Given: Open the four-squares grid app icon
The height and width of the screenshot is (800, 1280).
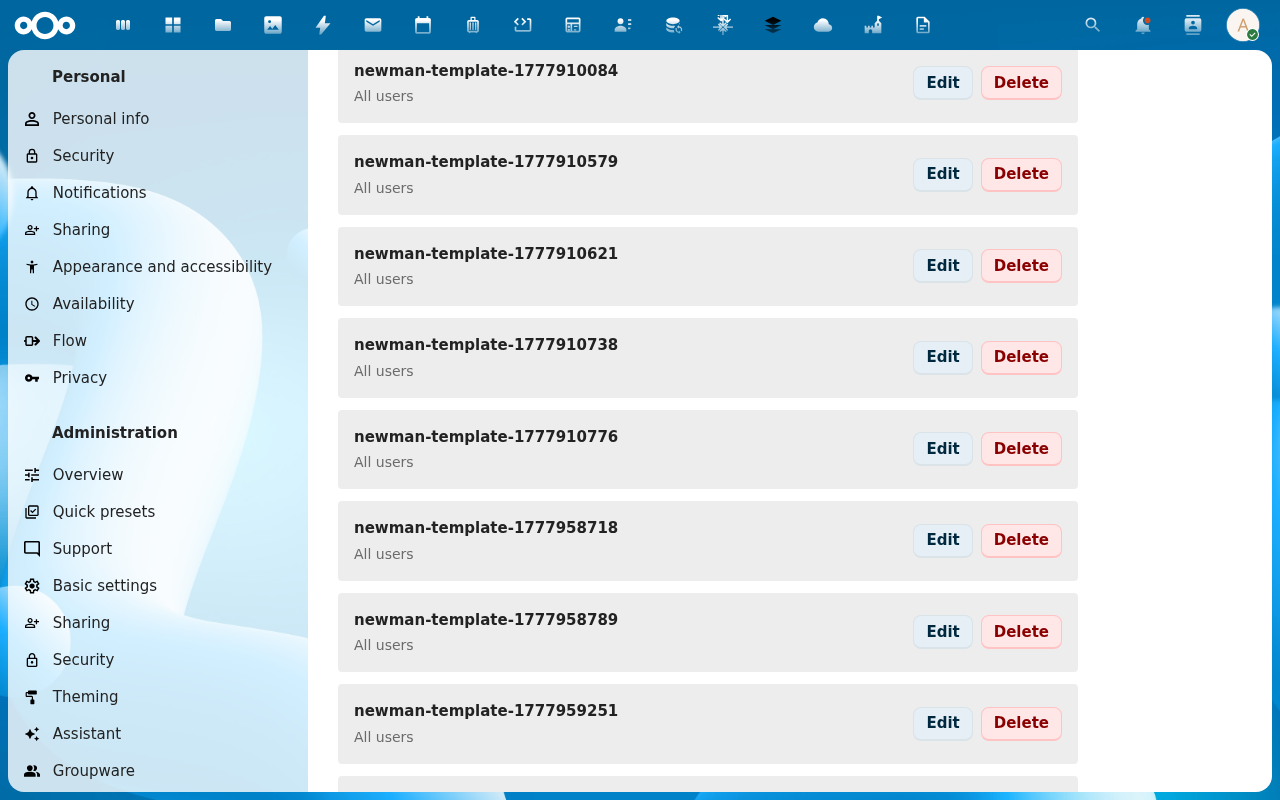Looking at the screenshot, I should click(x=173, y=25).
